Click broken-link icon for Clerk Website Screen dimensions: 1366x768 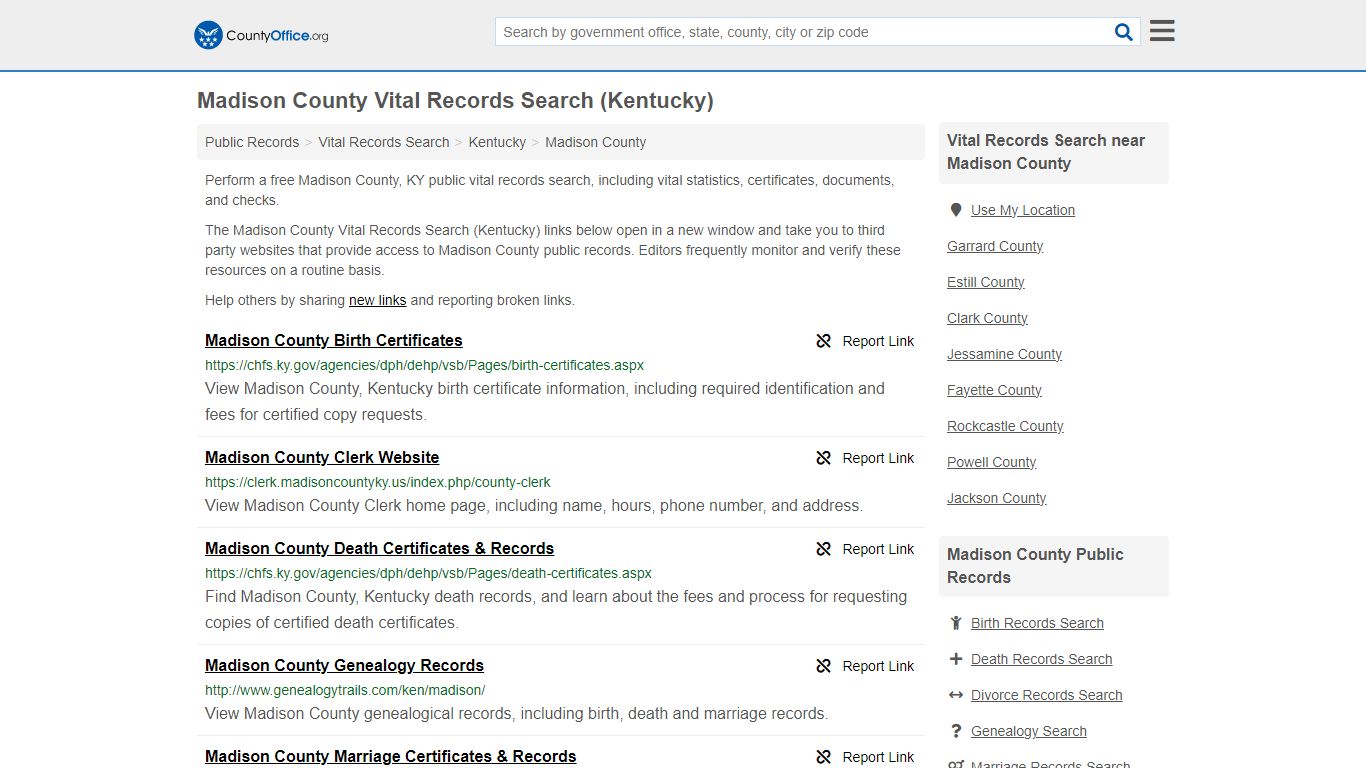click(823, 458)
